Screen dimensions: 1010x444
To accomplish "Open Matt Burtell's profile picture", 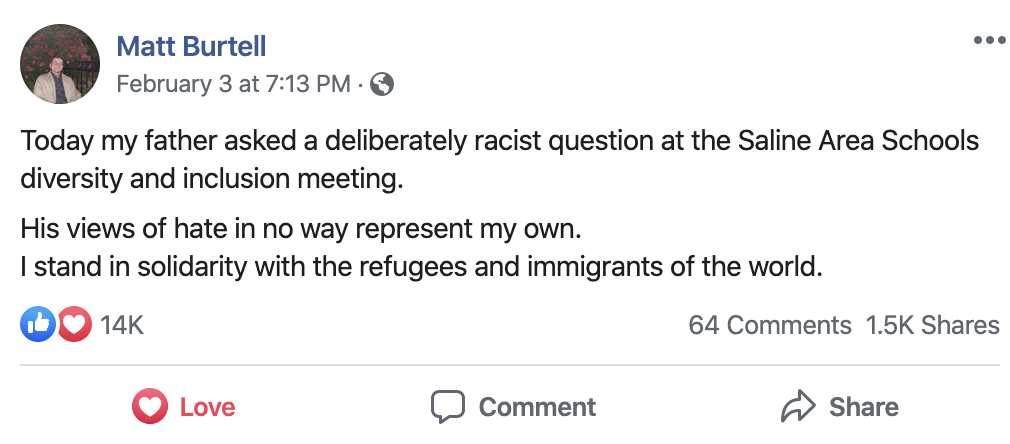I will tap(60, 64).
